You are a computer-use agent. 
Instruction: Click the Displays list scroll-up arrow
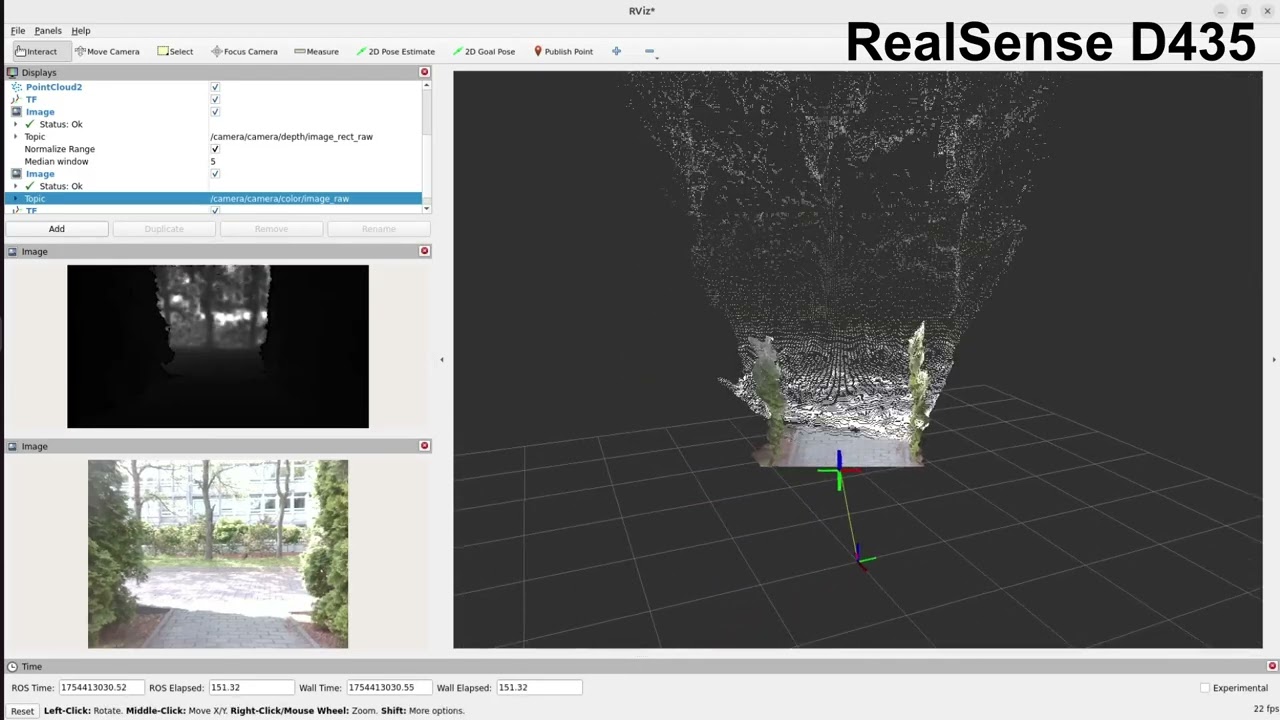(427, 85)
